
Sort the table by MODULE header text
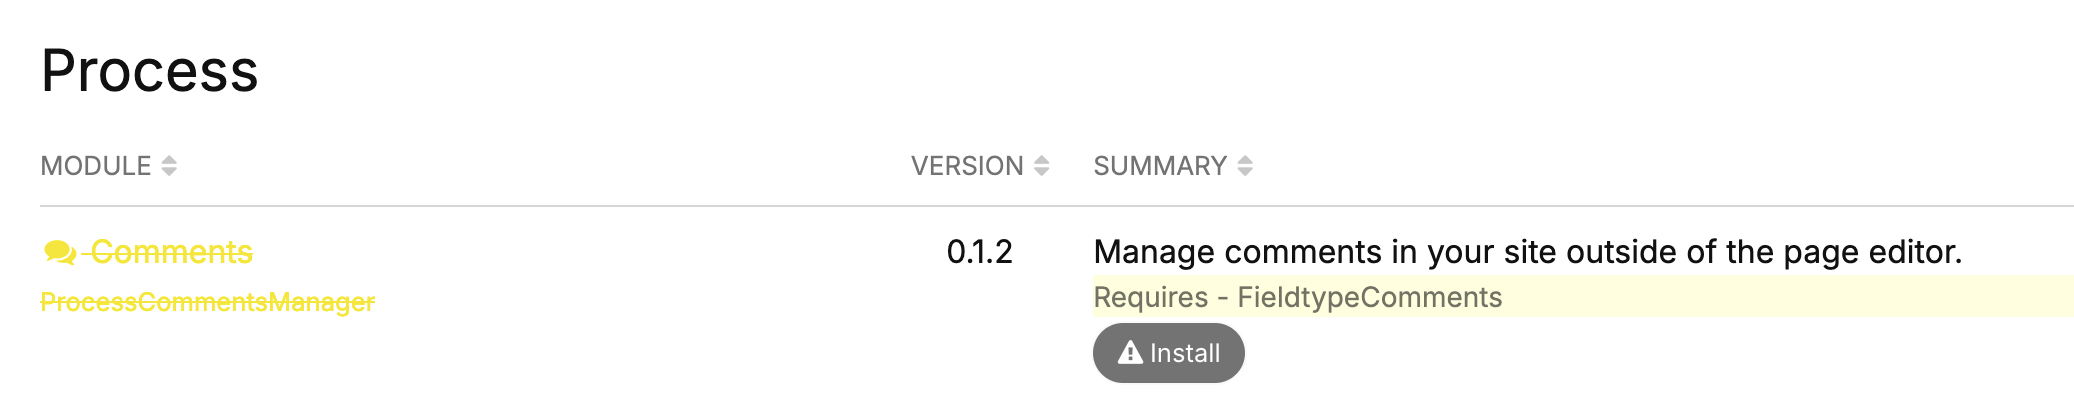point(96,166)
